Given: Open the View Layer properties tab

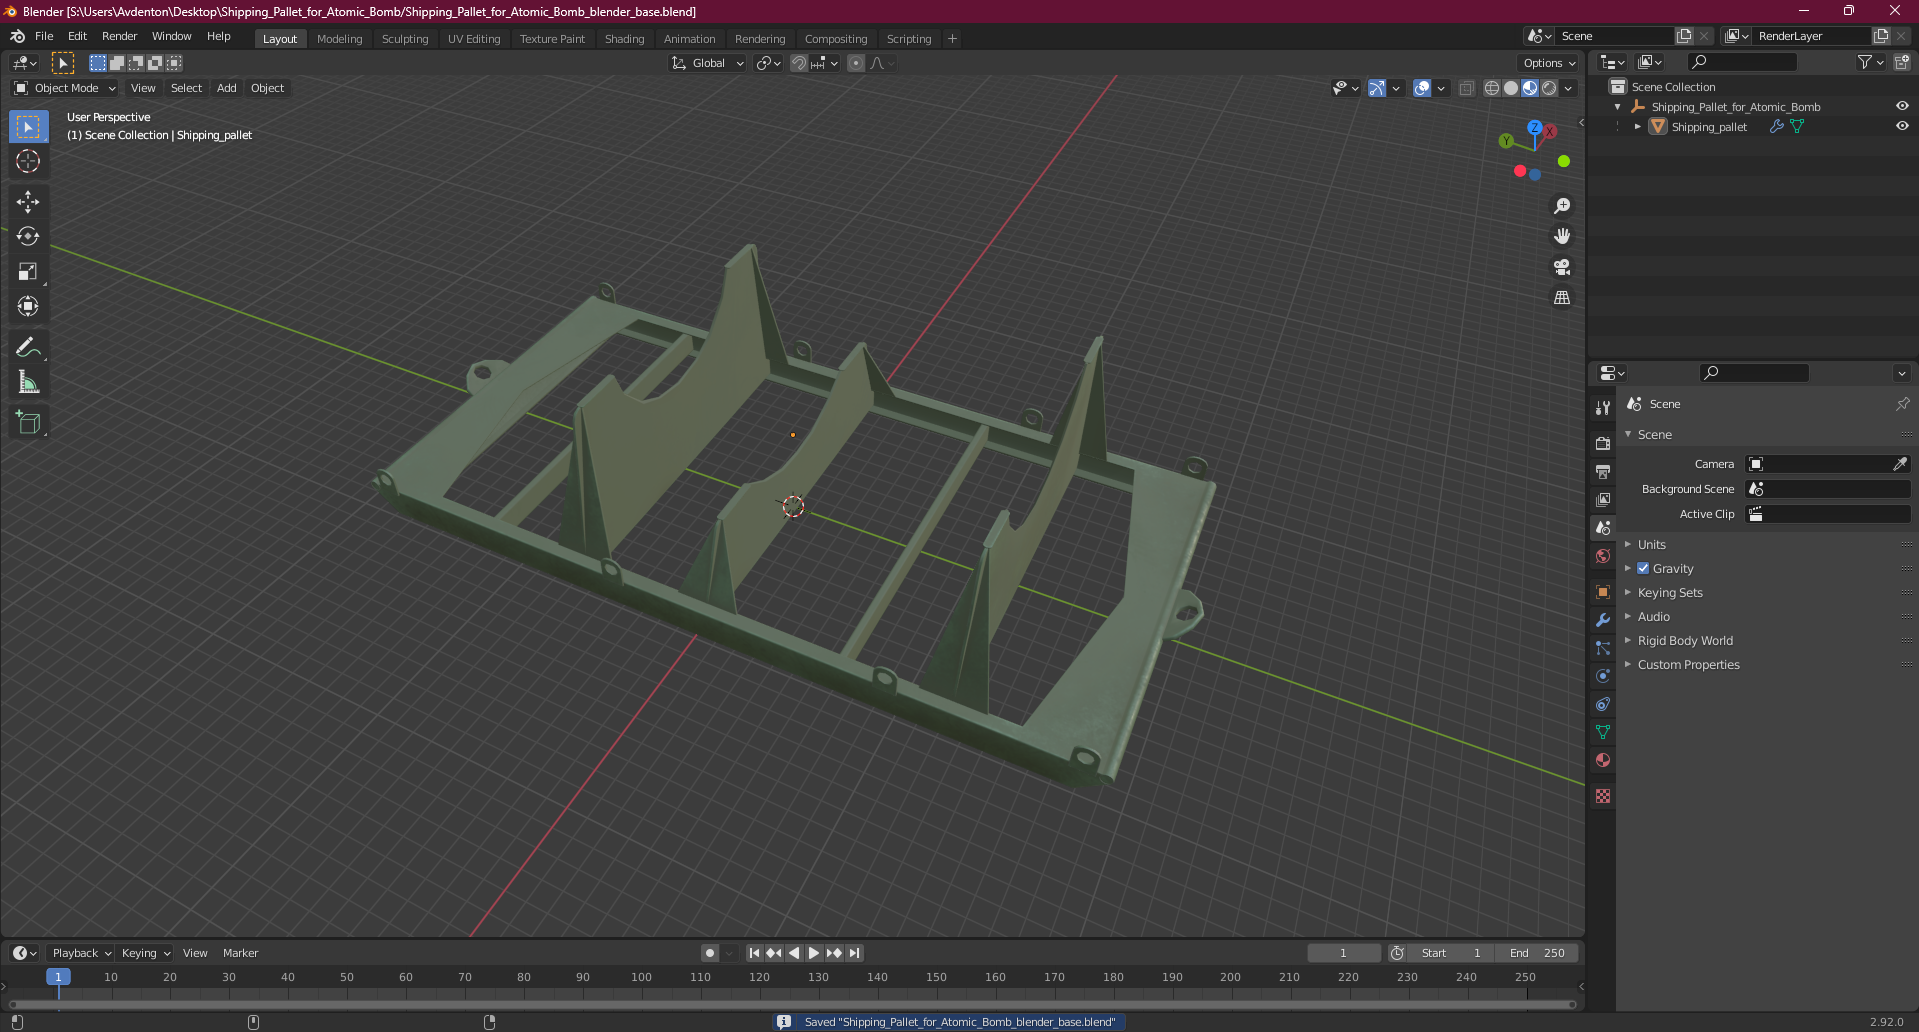Looking at the screenshot, I should click(x=1603, y=499).
